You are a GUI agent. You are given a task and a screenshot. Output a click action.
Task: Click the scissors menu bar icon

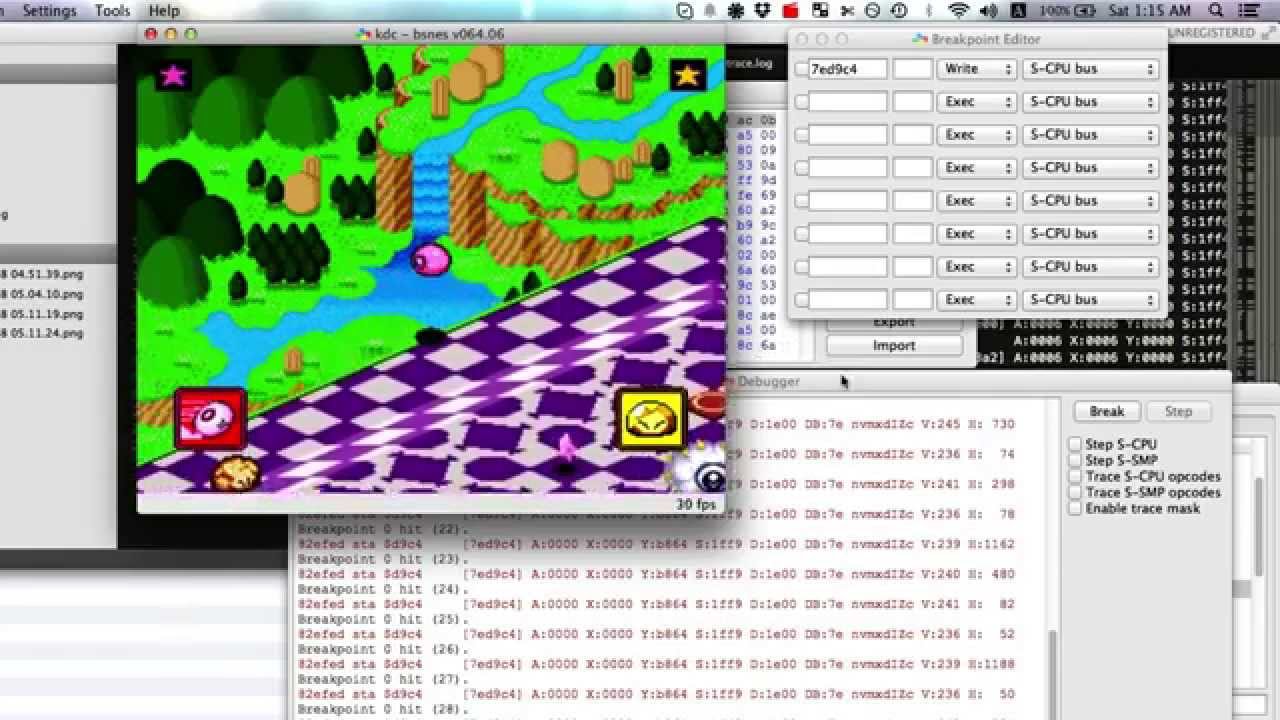(846, 11)
